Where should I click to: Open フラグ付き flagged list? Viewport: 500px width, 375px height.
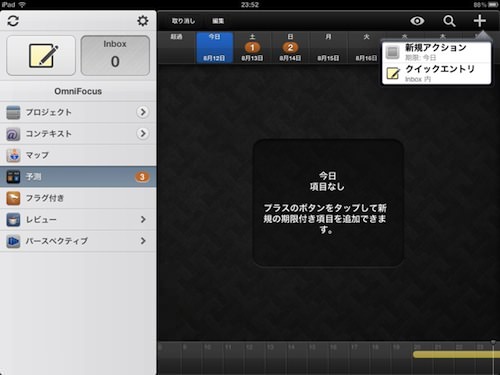(x=78, y=198)
